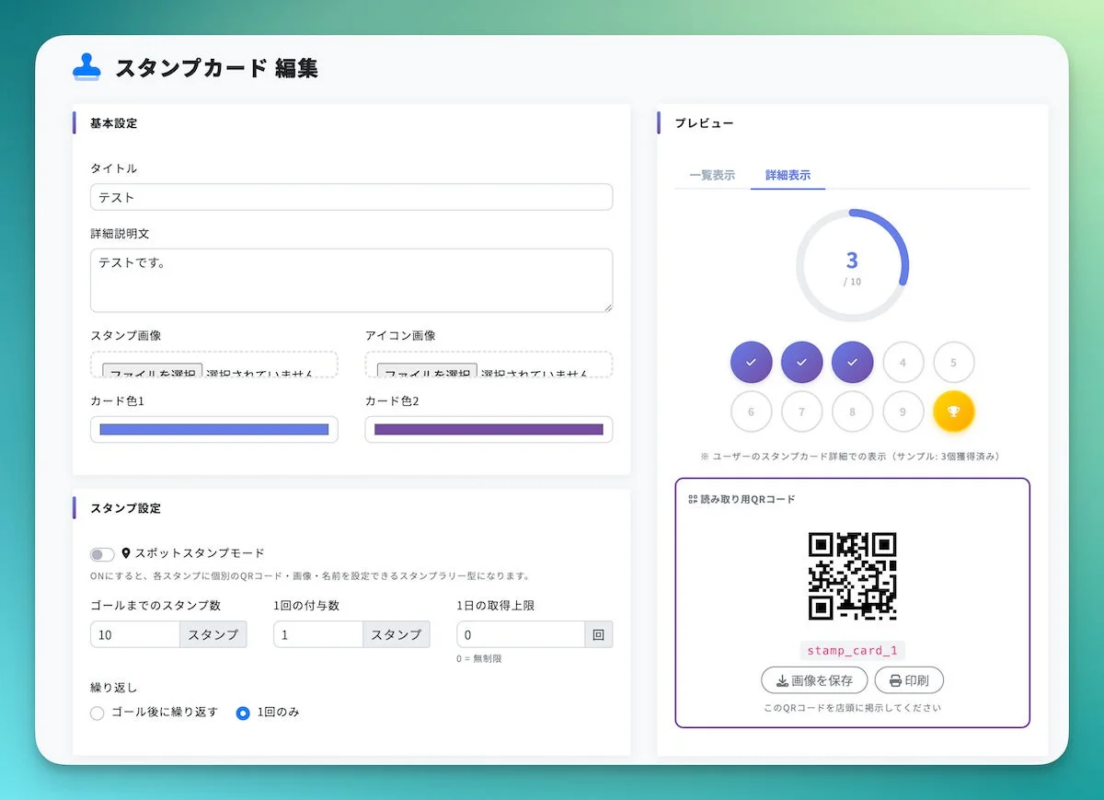The image size is (1104, 800).
Task: Click the location pin icon near スポットスタンプモード
Action: point(124,553)
